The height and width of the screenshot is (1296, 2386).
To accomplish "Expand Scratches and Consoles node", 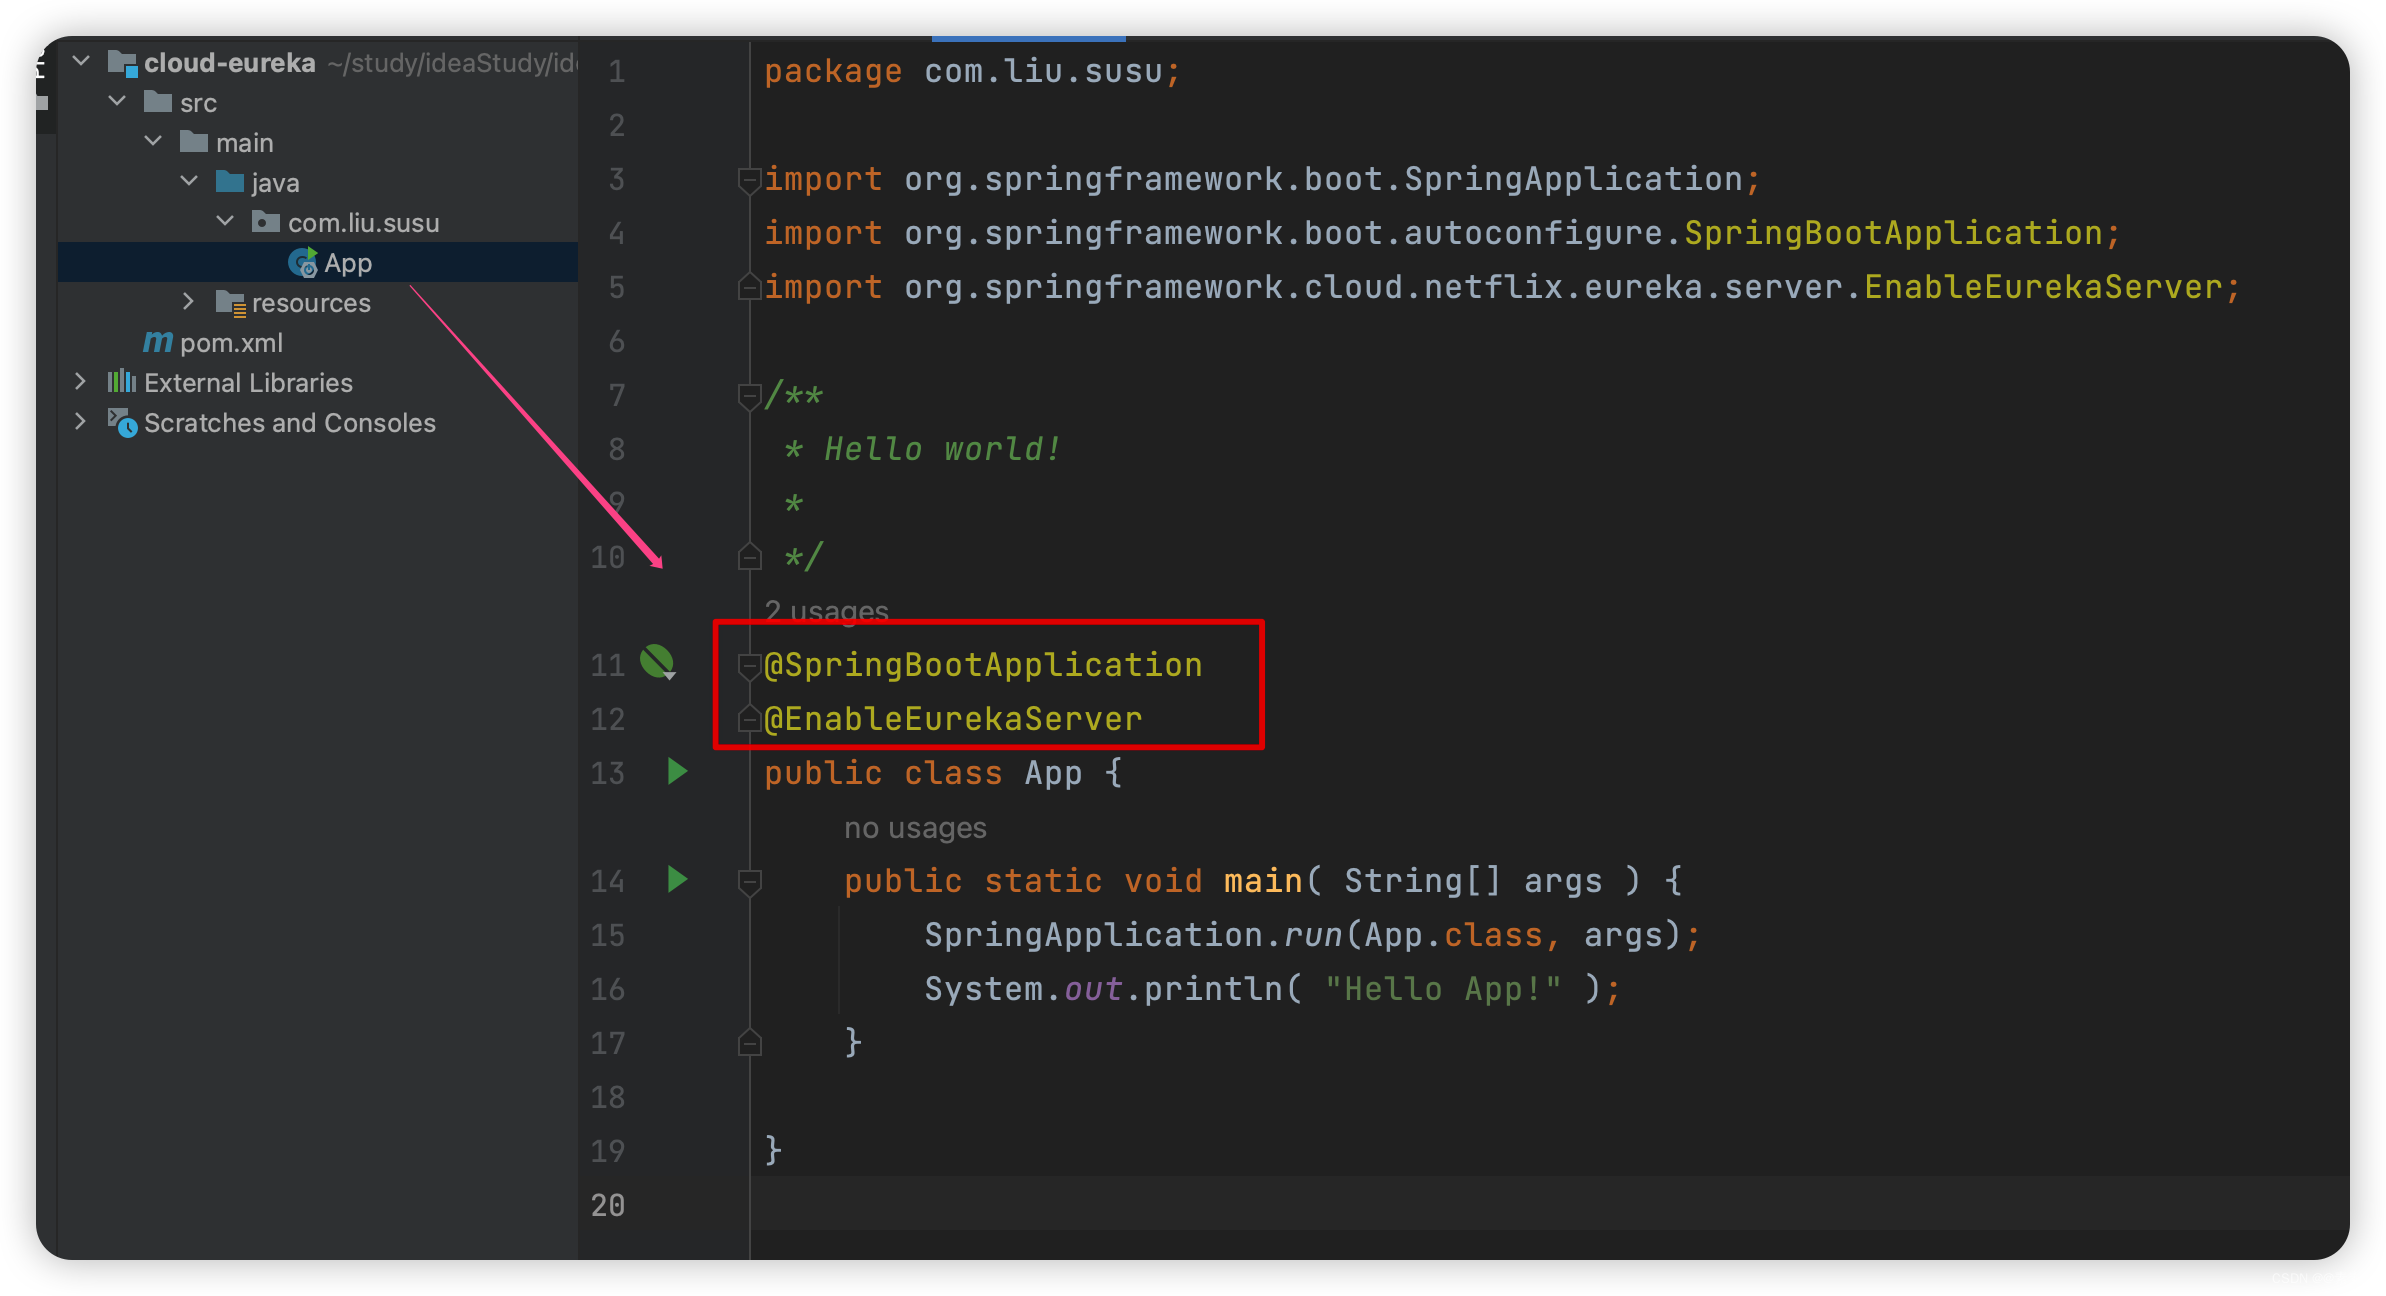I will point(81,422).
